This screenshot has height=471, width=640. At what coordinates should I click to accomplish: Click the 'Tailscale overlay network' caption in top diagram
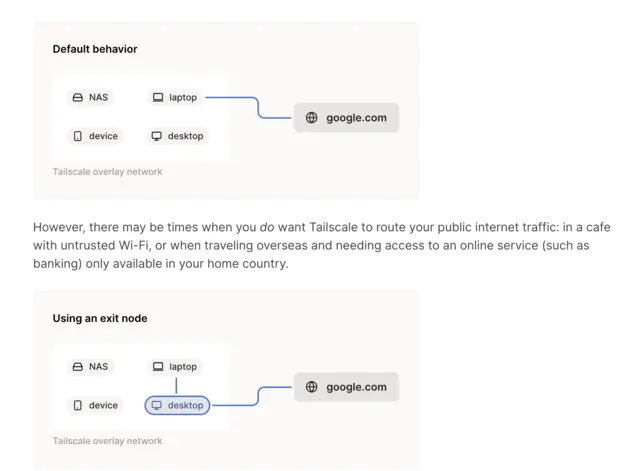[107, 172]
